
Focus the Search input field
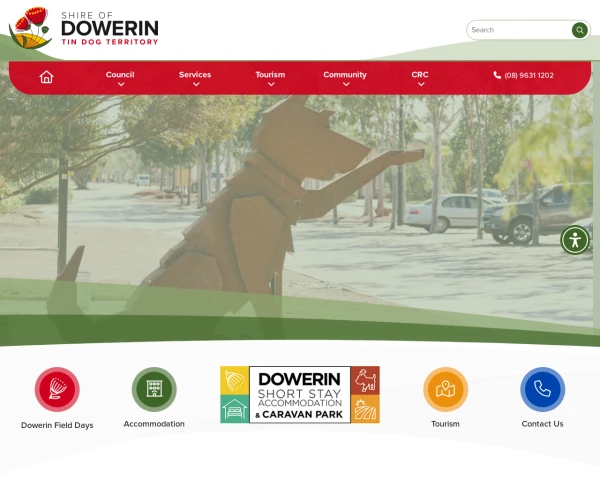pyautogui.click(x=519, y=30)
